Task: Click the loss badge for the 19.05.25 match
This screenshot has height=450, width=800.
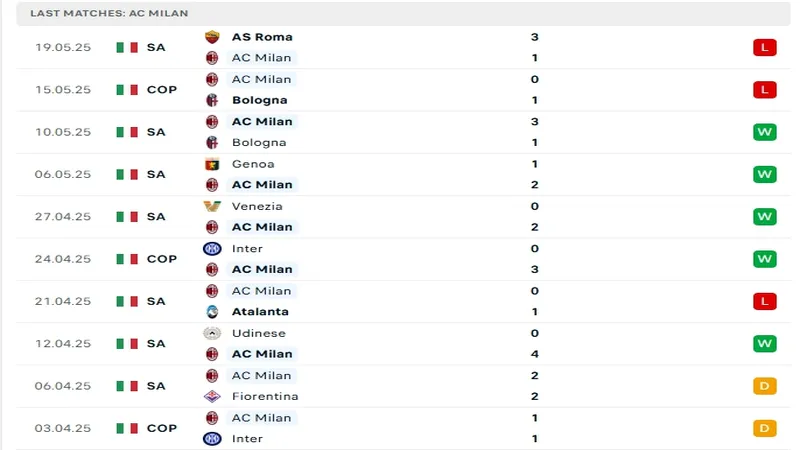Action: pos(765,47)
